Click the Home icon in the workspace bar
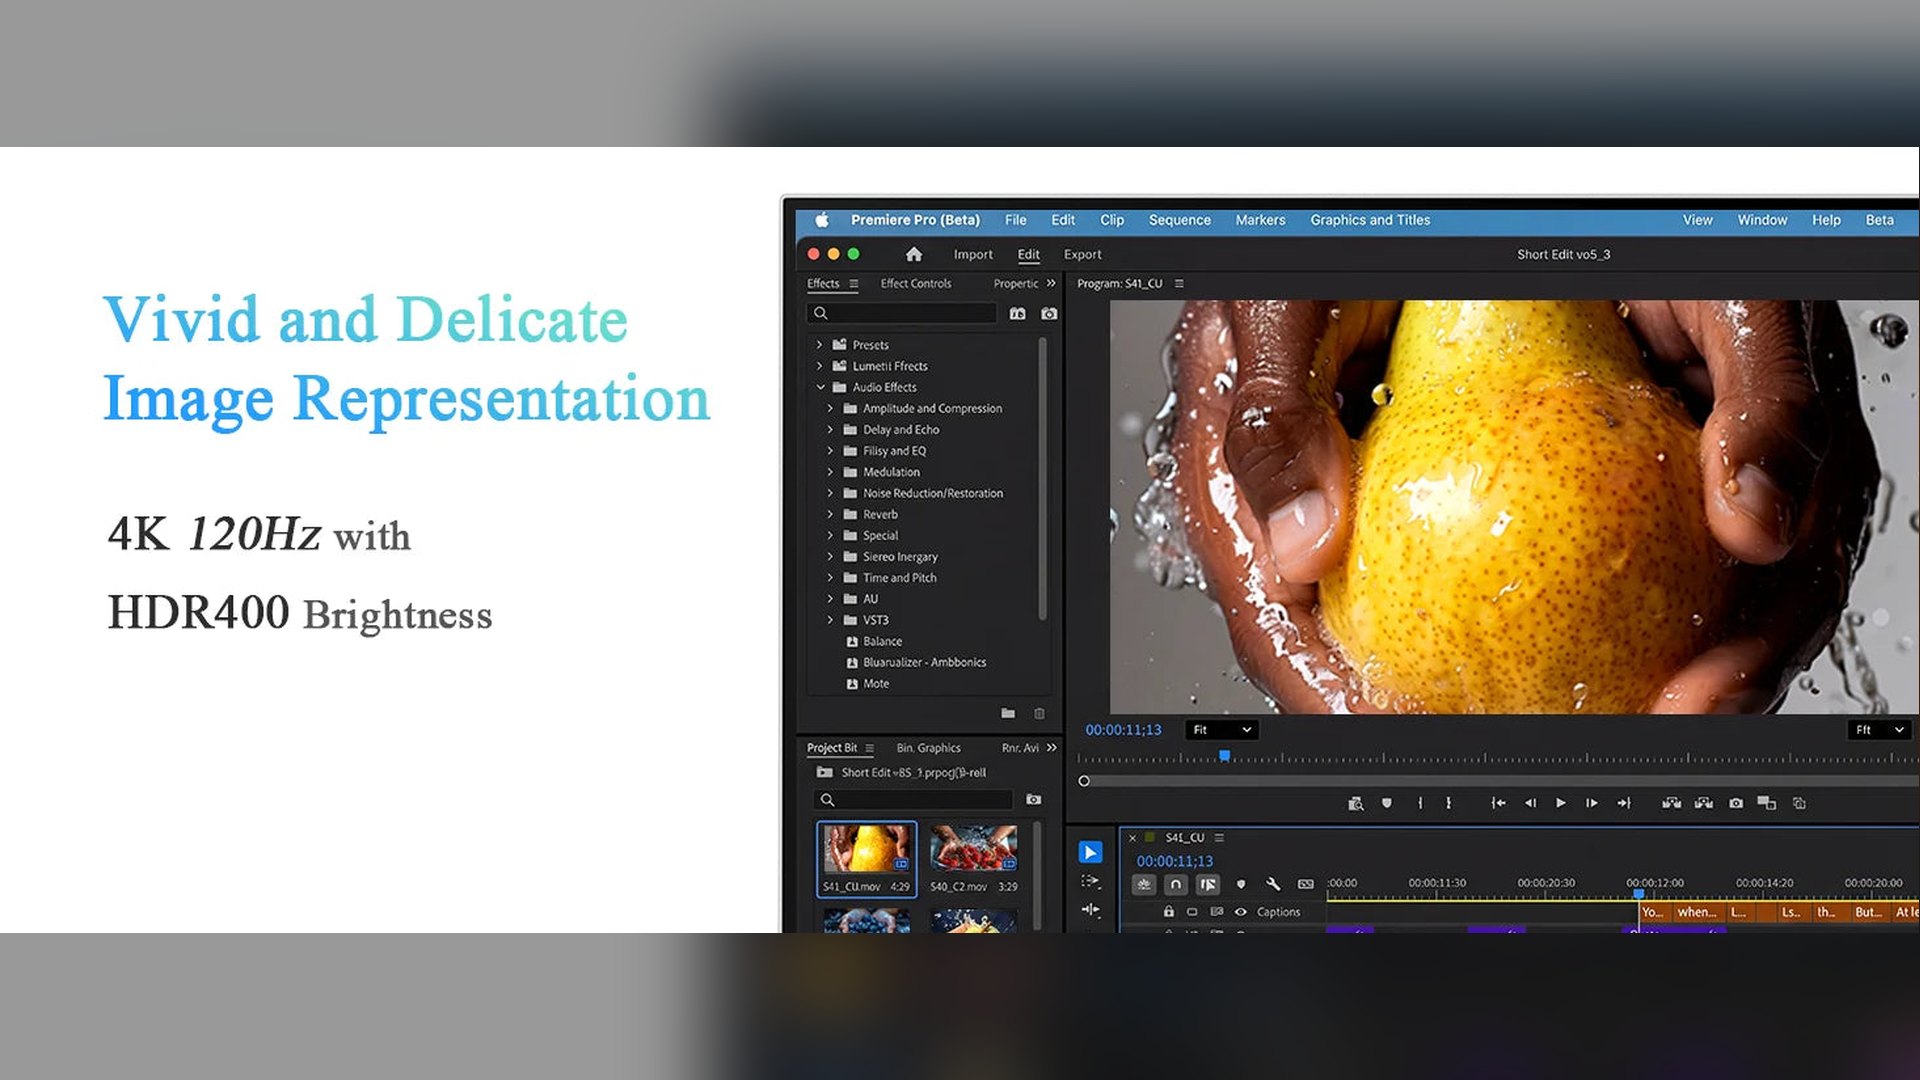The height and width of the screenshot is (1080, 1920). pos(913,254)
